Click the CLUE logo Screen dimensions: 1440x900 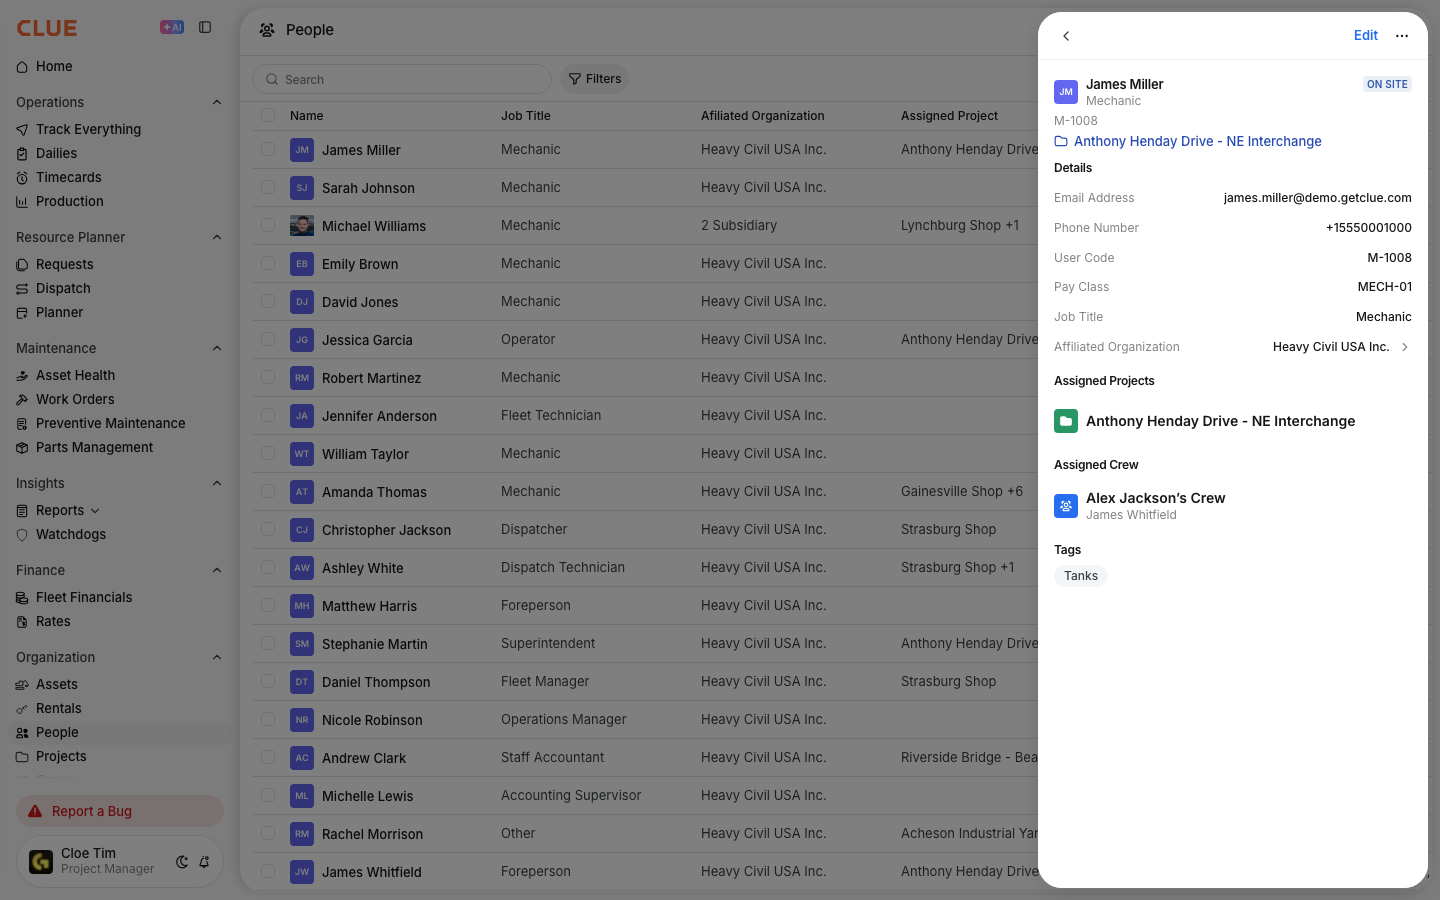[x=47, y=28]
